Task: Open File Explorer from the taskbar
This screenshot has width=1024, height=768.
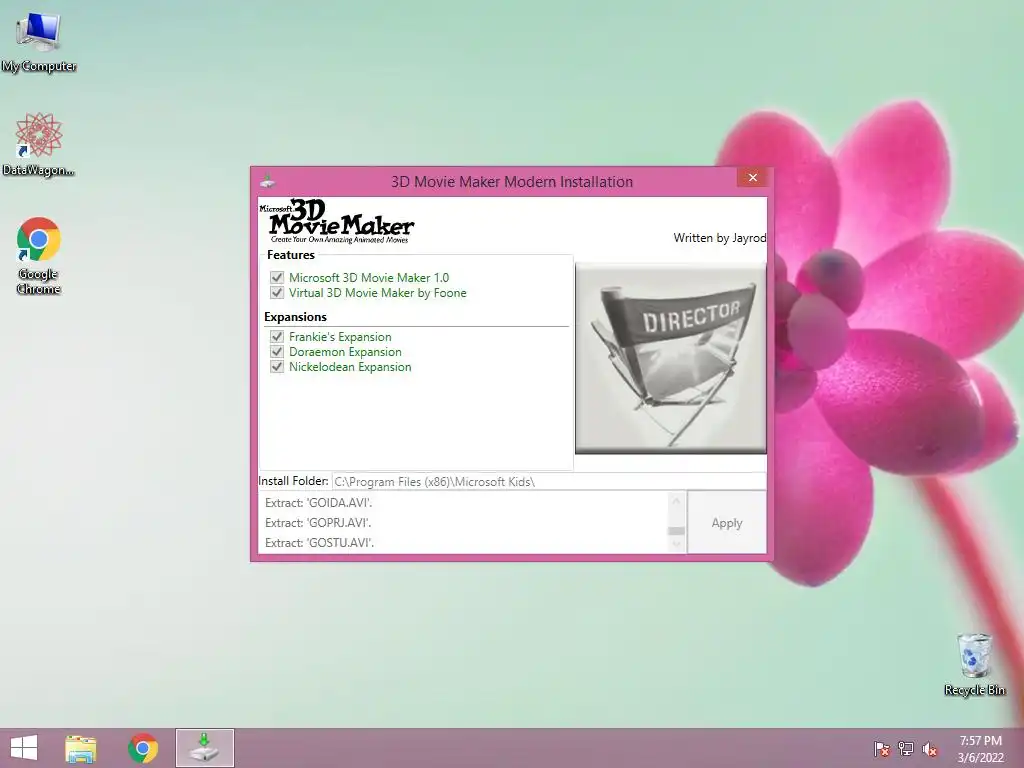Action: pos(81,748)
